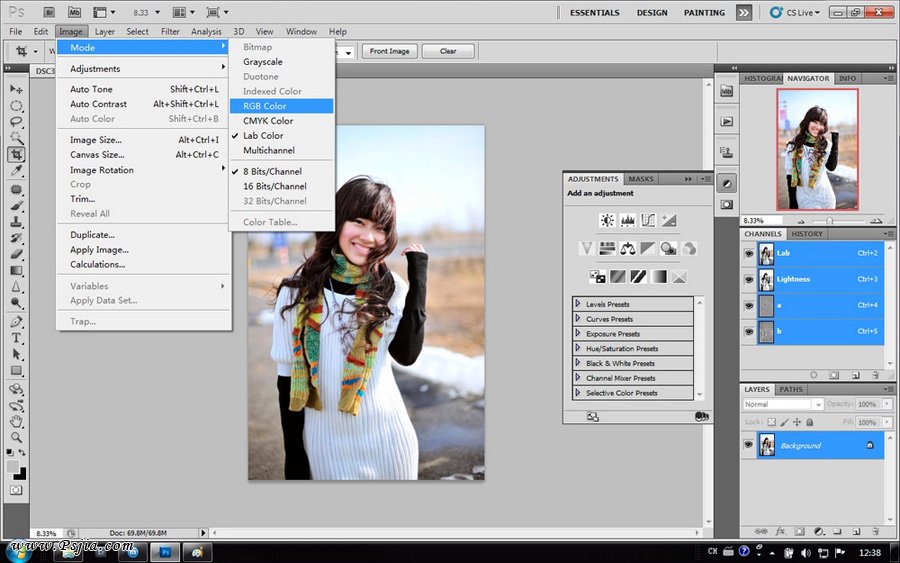Screen dimensions: 900x563
Task: Choose RGB Color from the Mode submenu
Action: coord(265,106)
